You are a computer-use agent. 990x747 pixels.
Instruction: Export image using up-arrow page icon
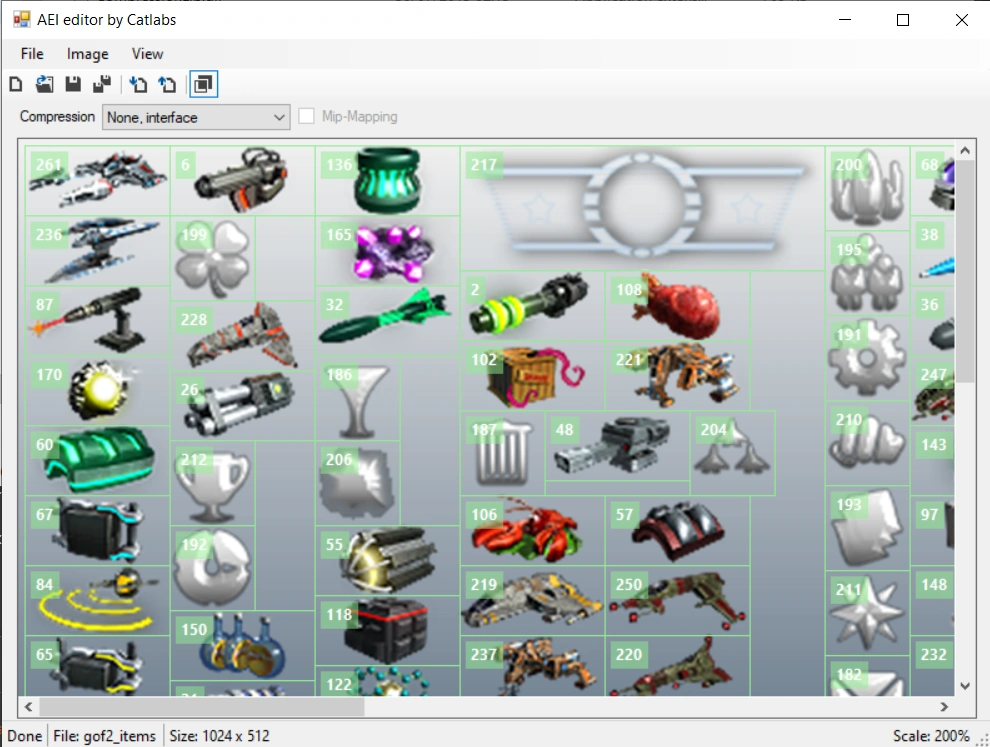tap(167, 84)
